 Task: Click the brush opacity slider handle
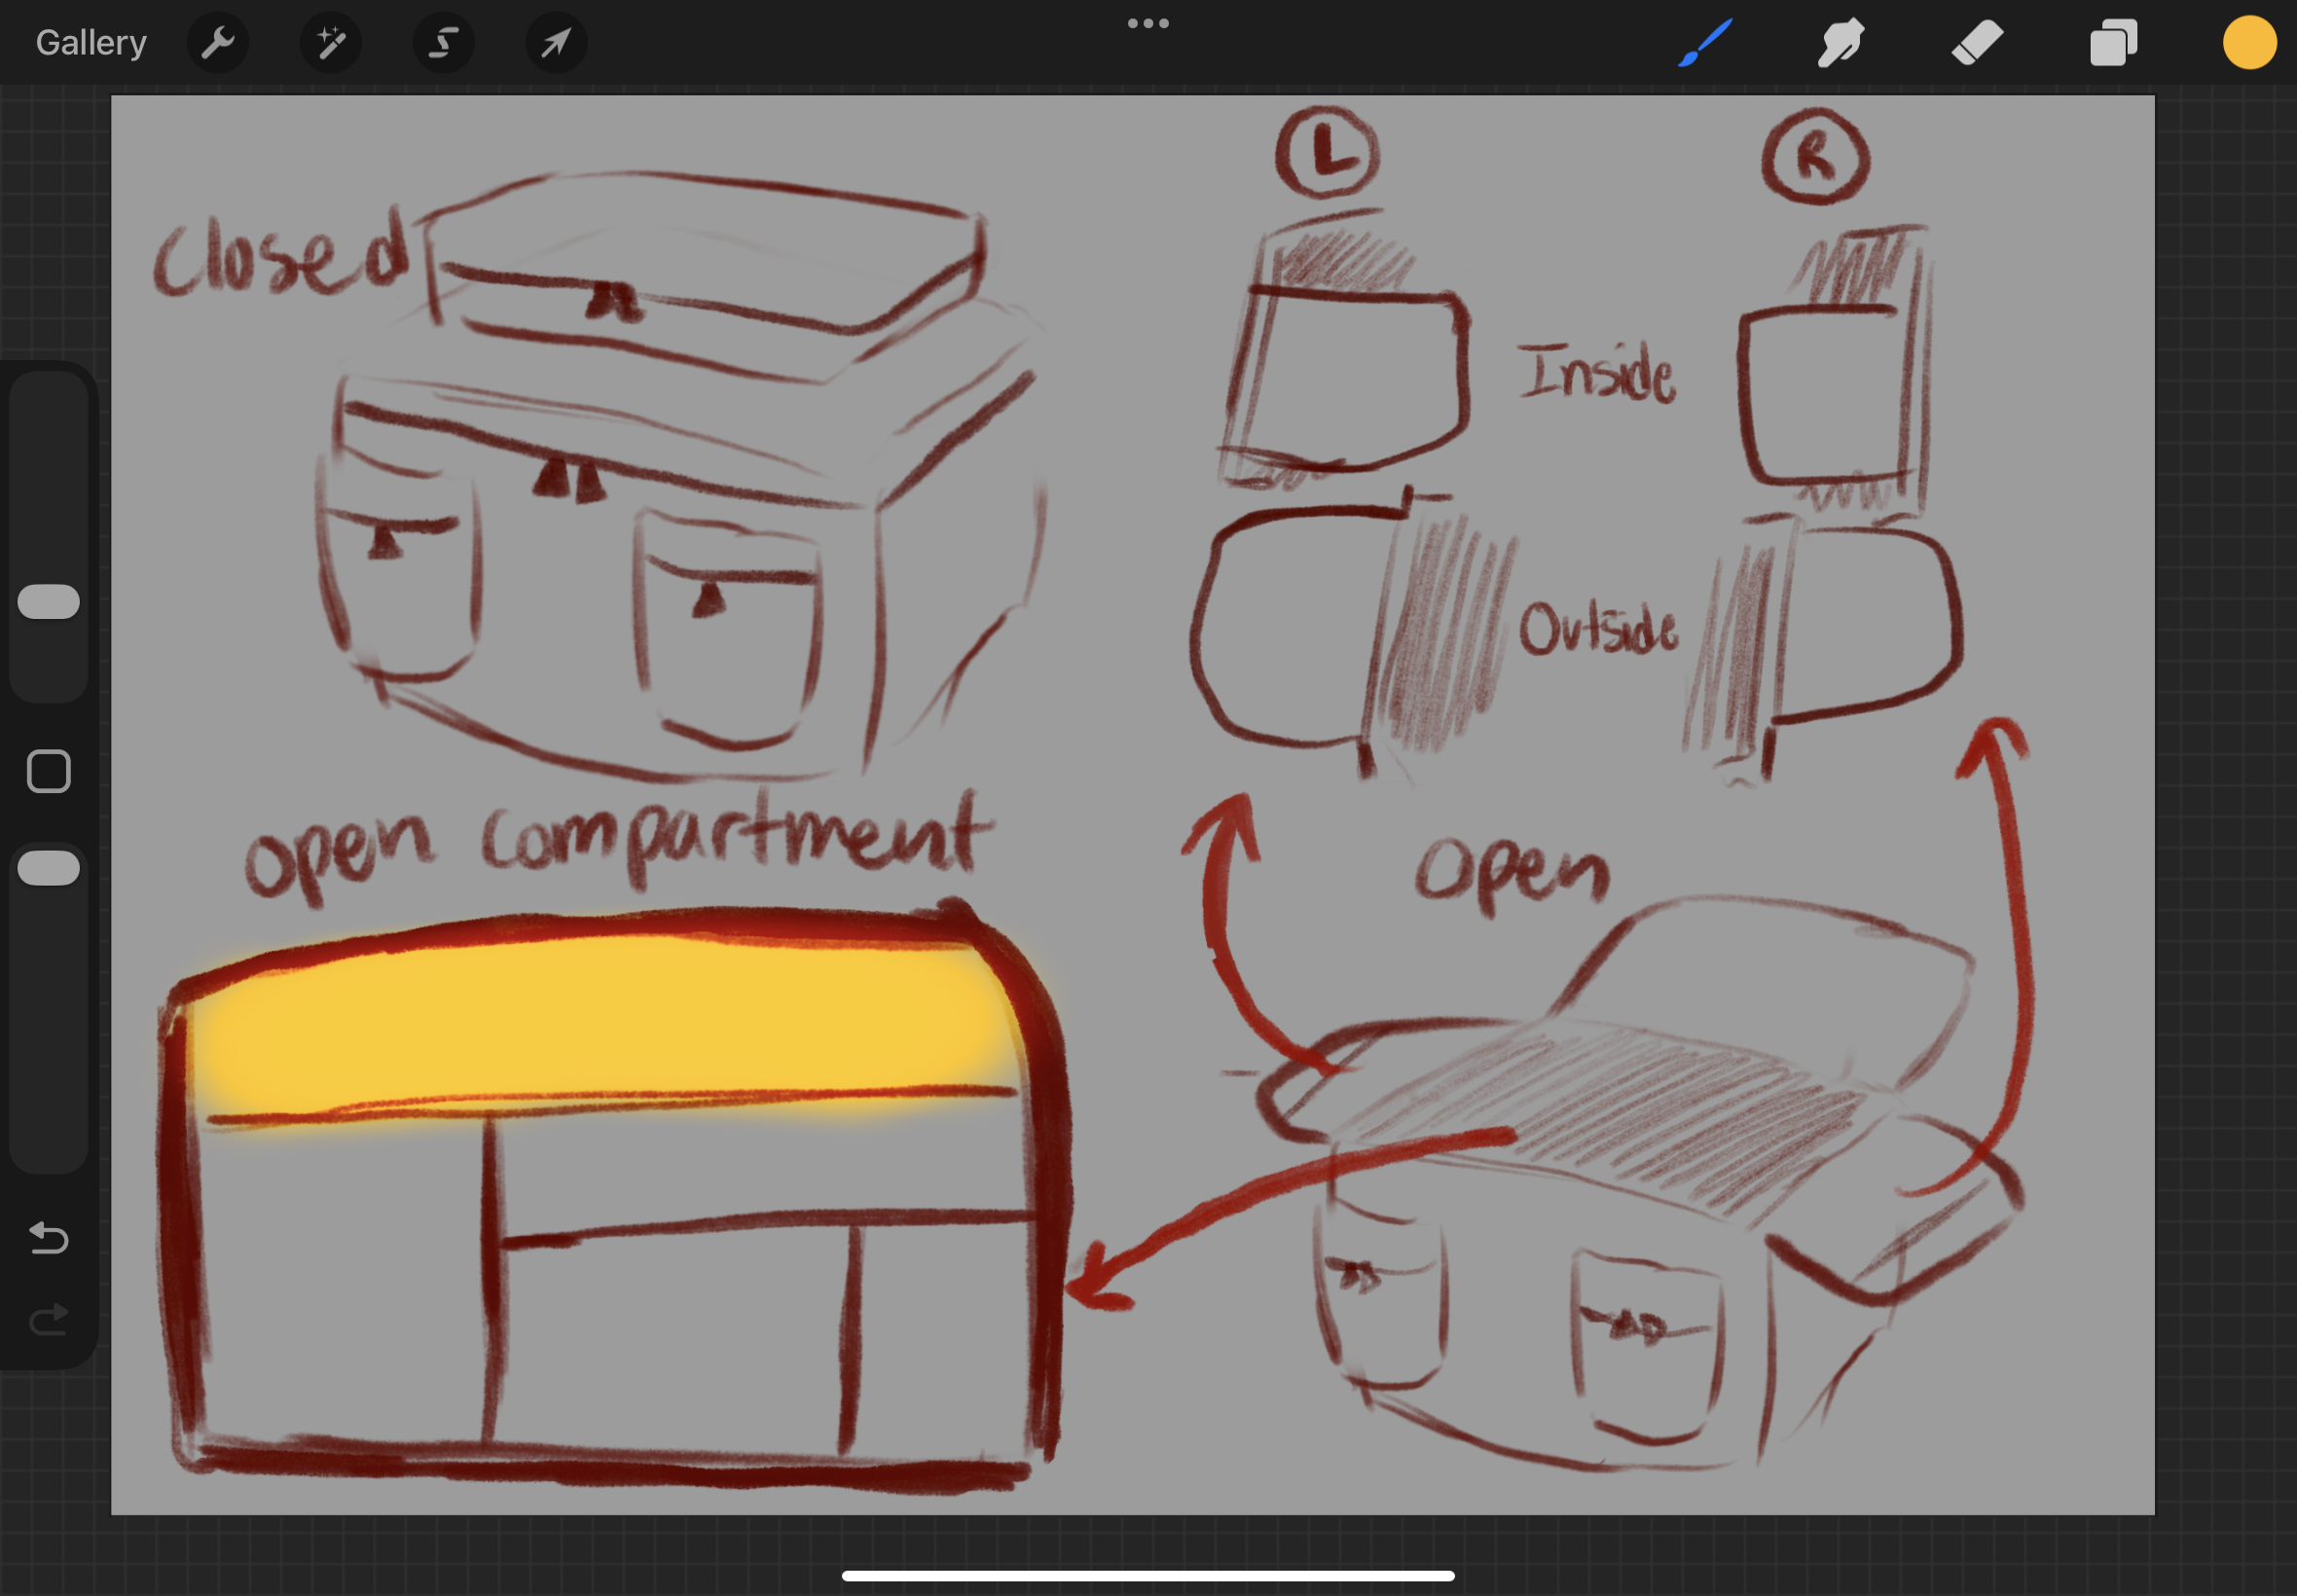48,867
